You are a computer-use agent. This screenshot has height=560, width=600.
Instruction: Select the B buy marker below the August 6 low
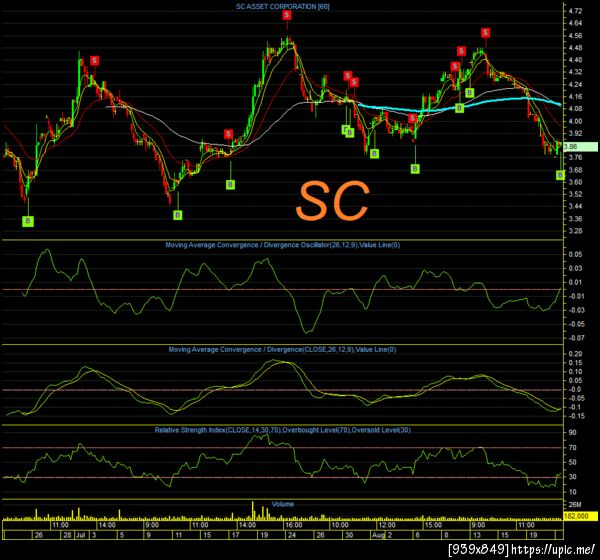click(415, 168)
